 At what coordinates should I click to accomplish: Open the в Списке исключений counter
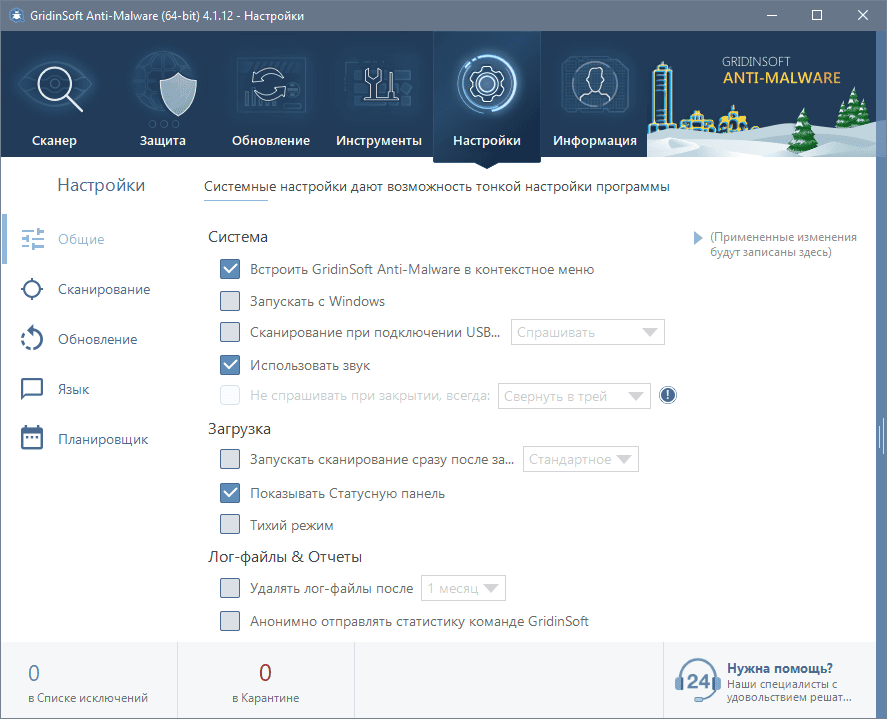tap(88, 683)
